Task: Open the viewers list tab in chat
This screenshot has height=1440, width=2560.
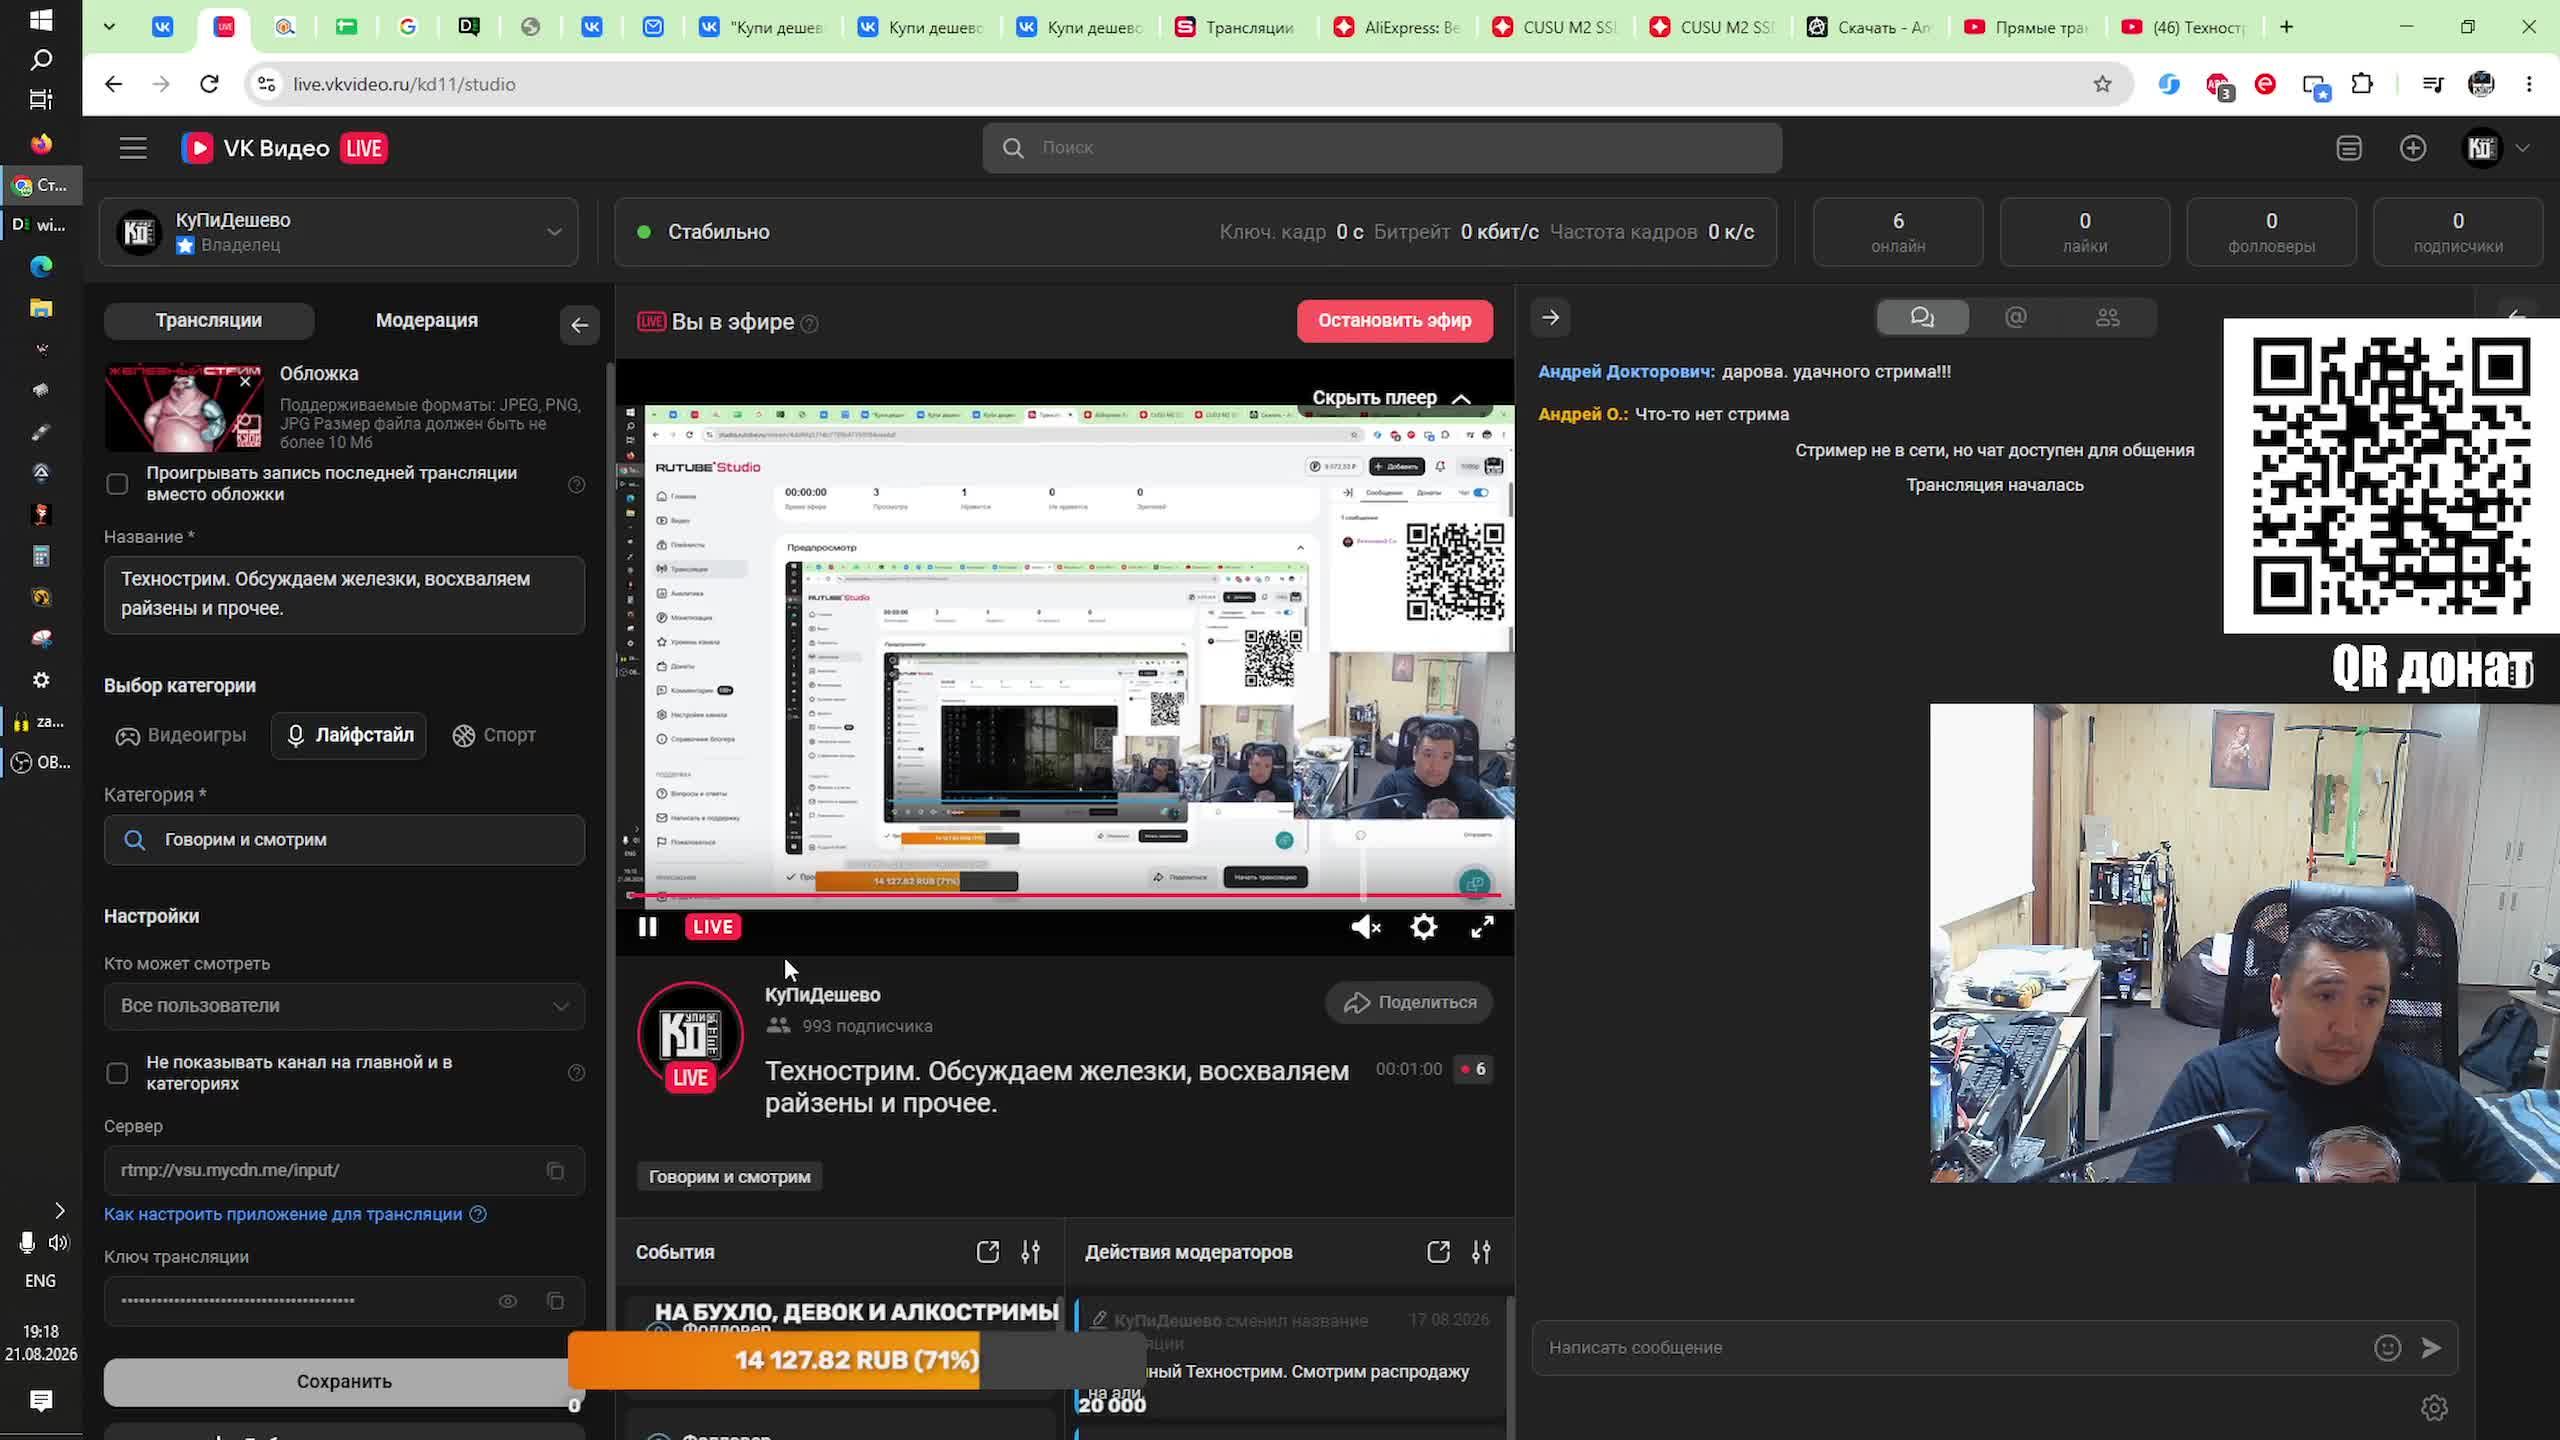Action: point(2107,318)
